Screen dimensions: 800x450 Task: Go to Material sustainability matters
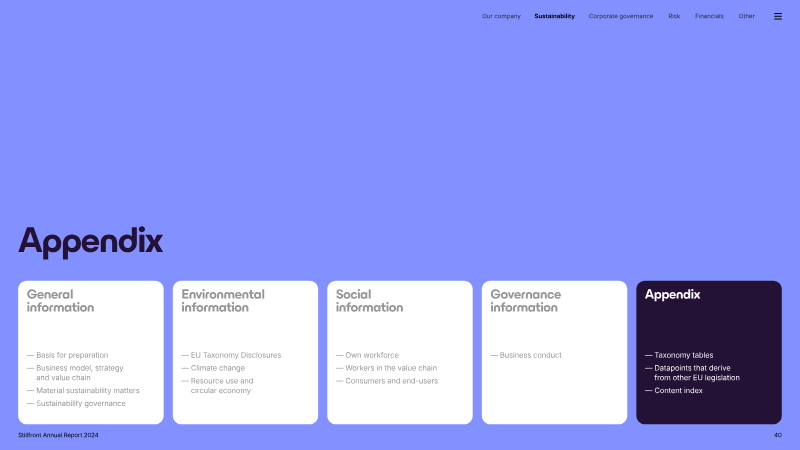point(88,391)
